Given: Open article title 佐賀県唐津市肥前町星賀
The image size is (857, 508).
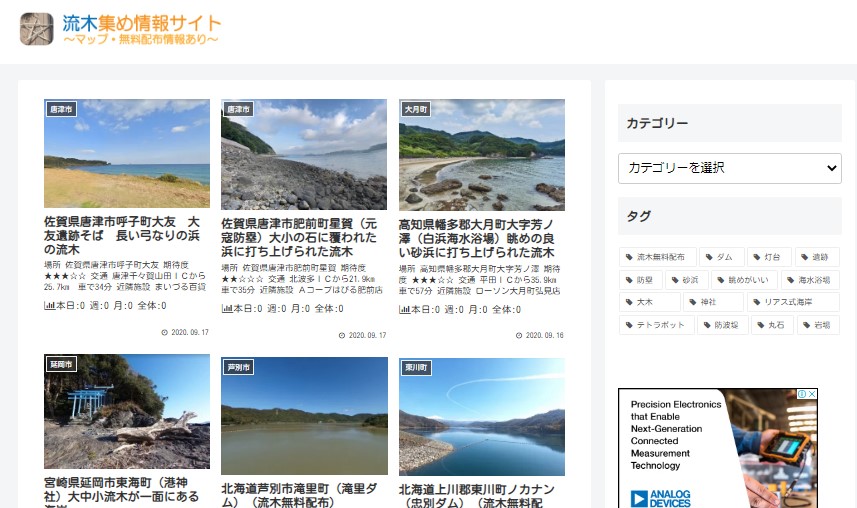Looking at the screenshot, I should [x=299, y=238].
